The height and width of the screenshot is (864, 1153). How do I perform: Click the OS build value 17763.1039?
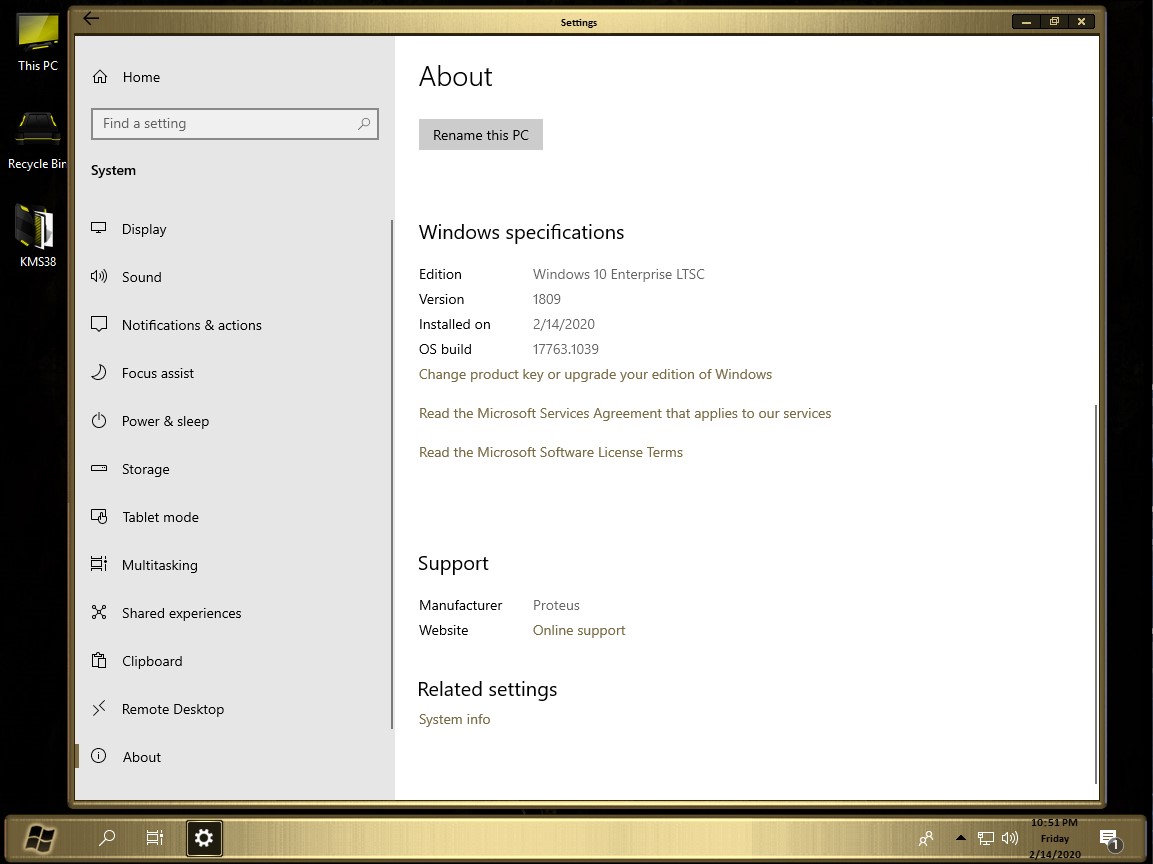[565, 349]
